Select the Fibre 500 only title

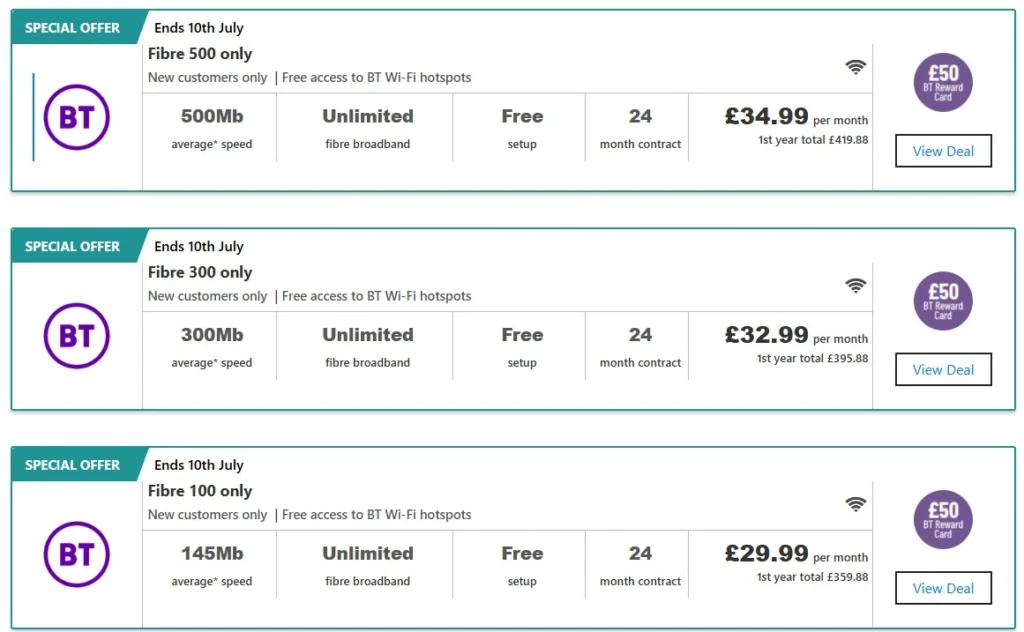pyautogui.click(x=200, y=54)
